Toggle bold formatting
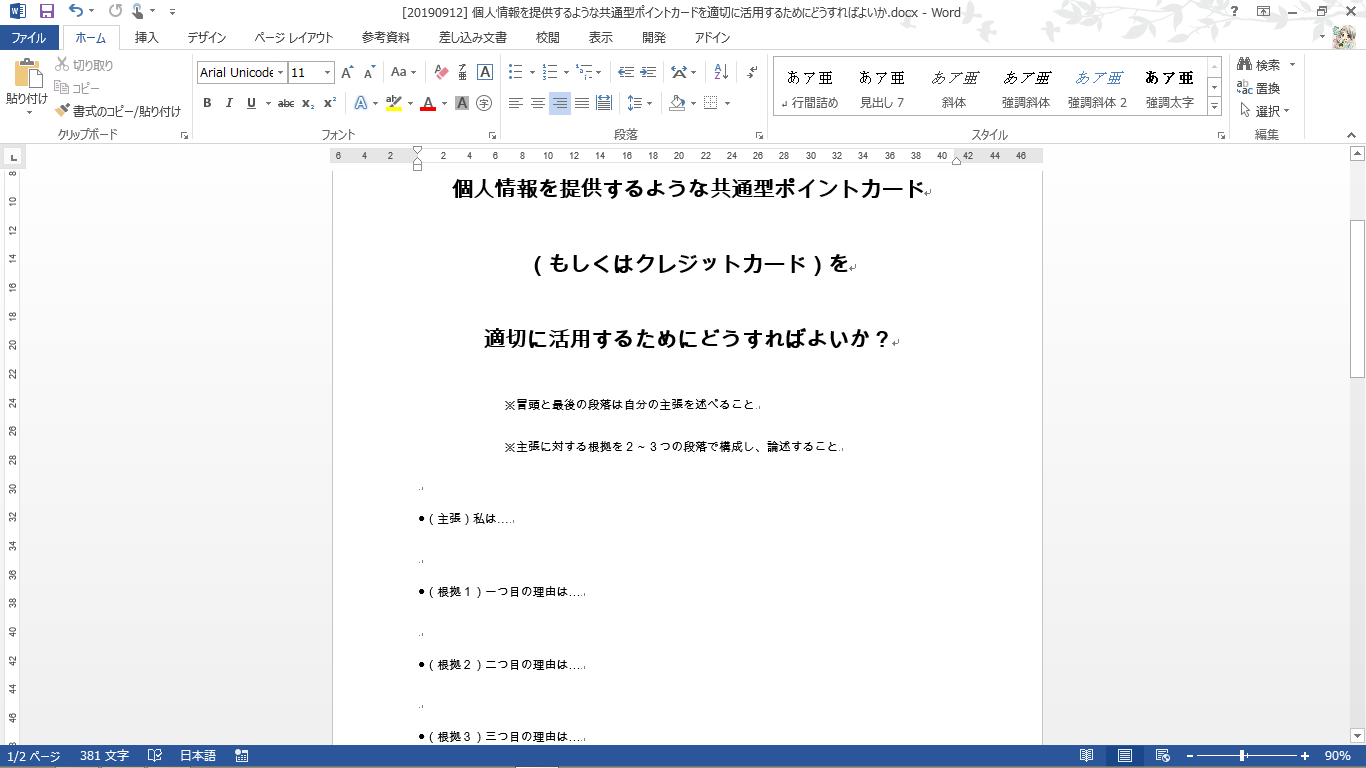1366x768 pixels. (x=207, y=103)
